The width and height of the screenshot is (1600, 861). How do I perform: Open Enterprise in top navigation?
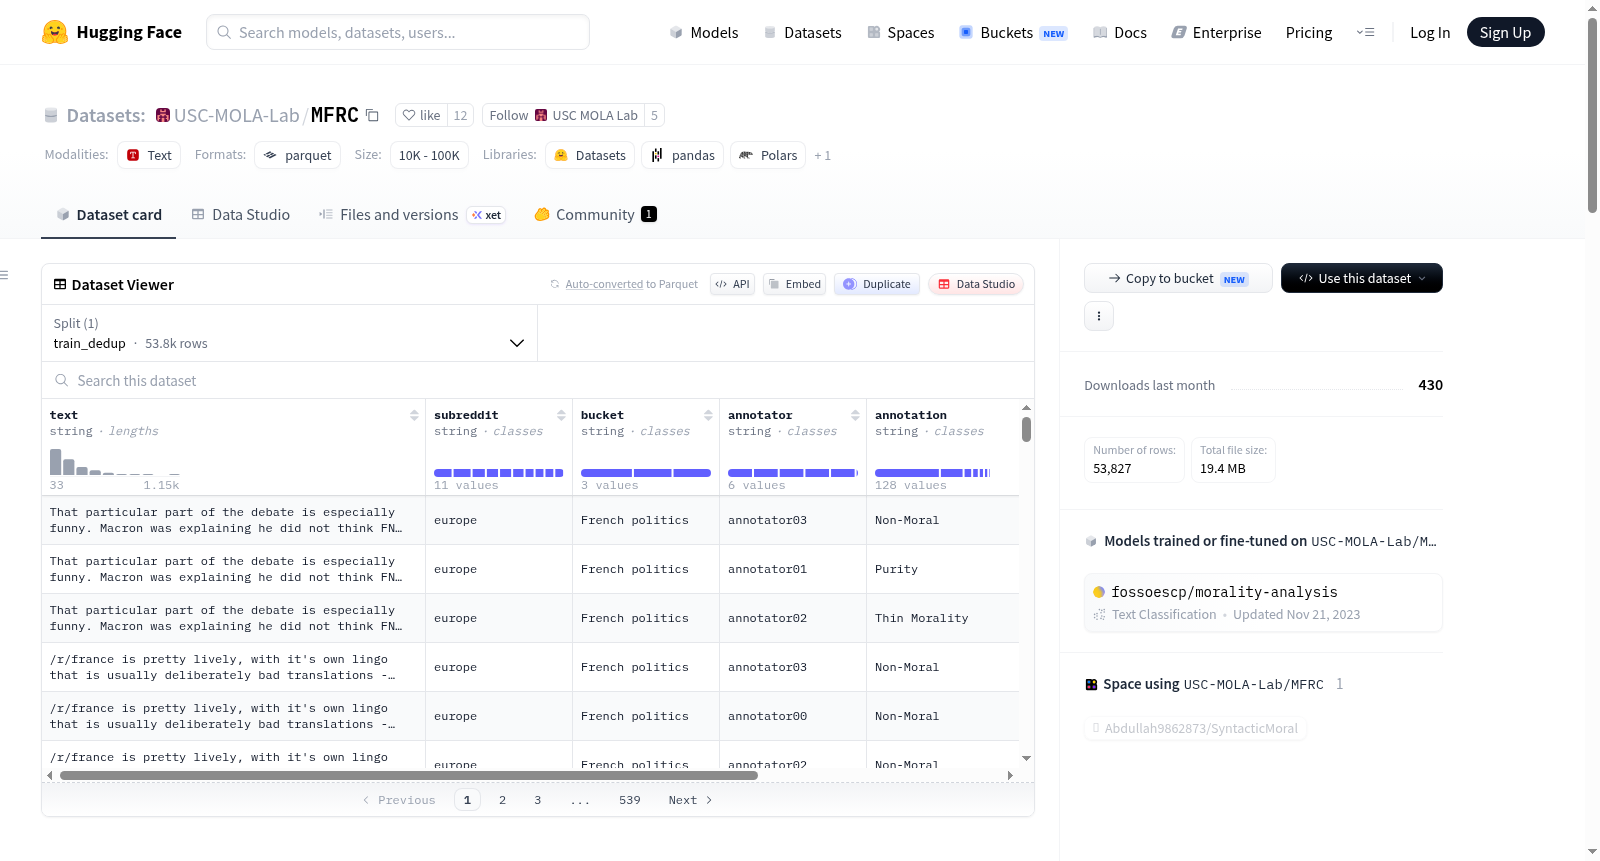coord(1216,32)
